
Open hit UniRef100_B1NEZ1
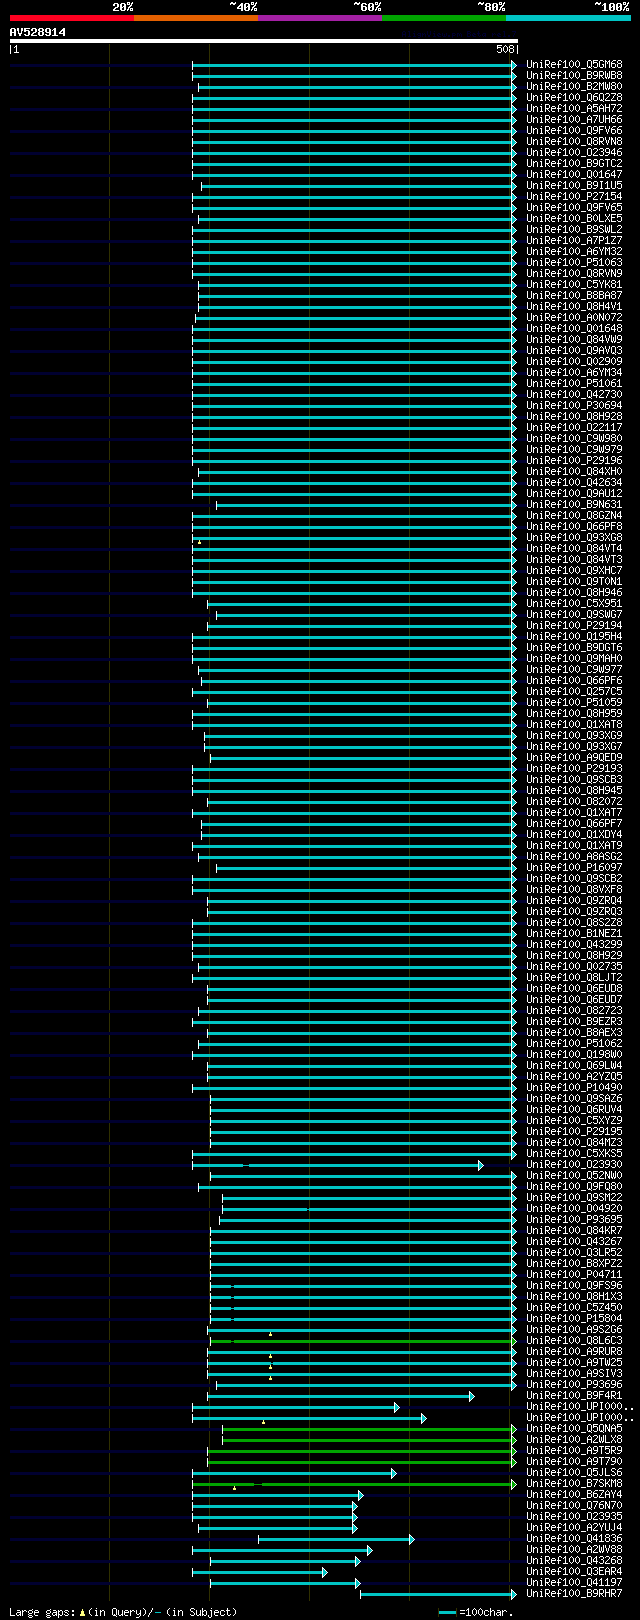(x=574, y=934)
